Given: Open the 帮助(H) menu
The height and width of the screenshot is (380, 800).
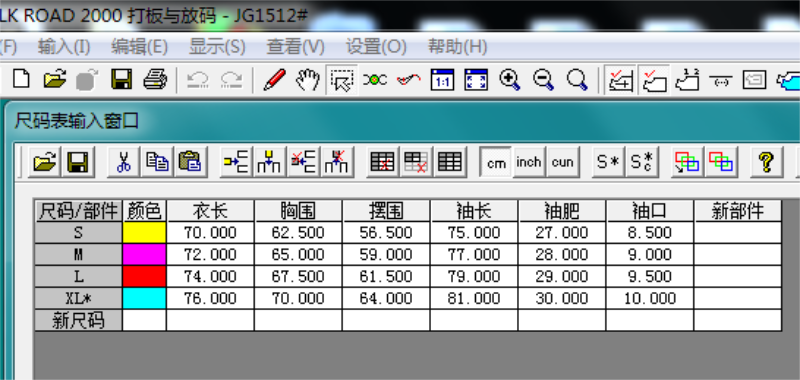Looking at the screenshot, I should (457, 47).
